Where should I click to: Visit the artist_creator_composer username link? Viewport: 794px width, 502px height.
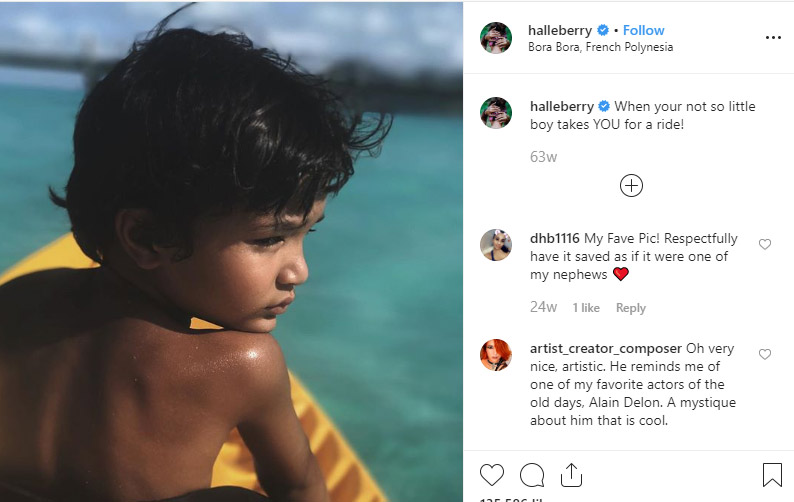(605, 349)
